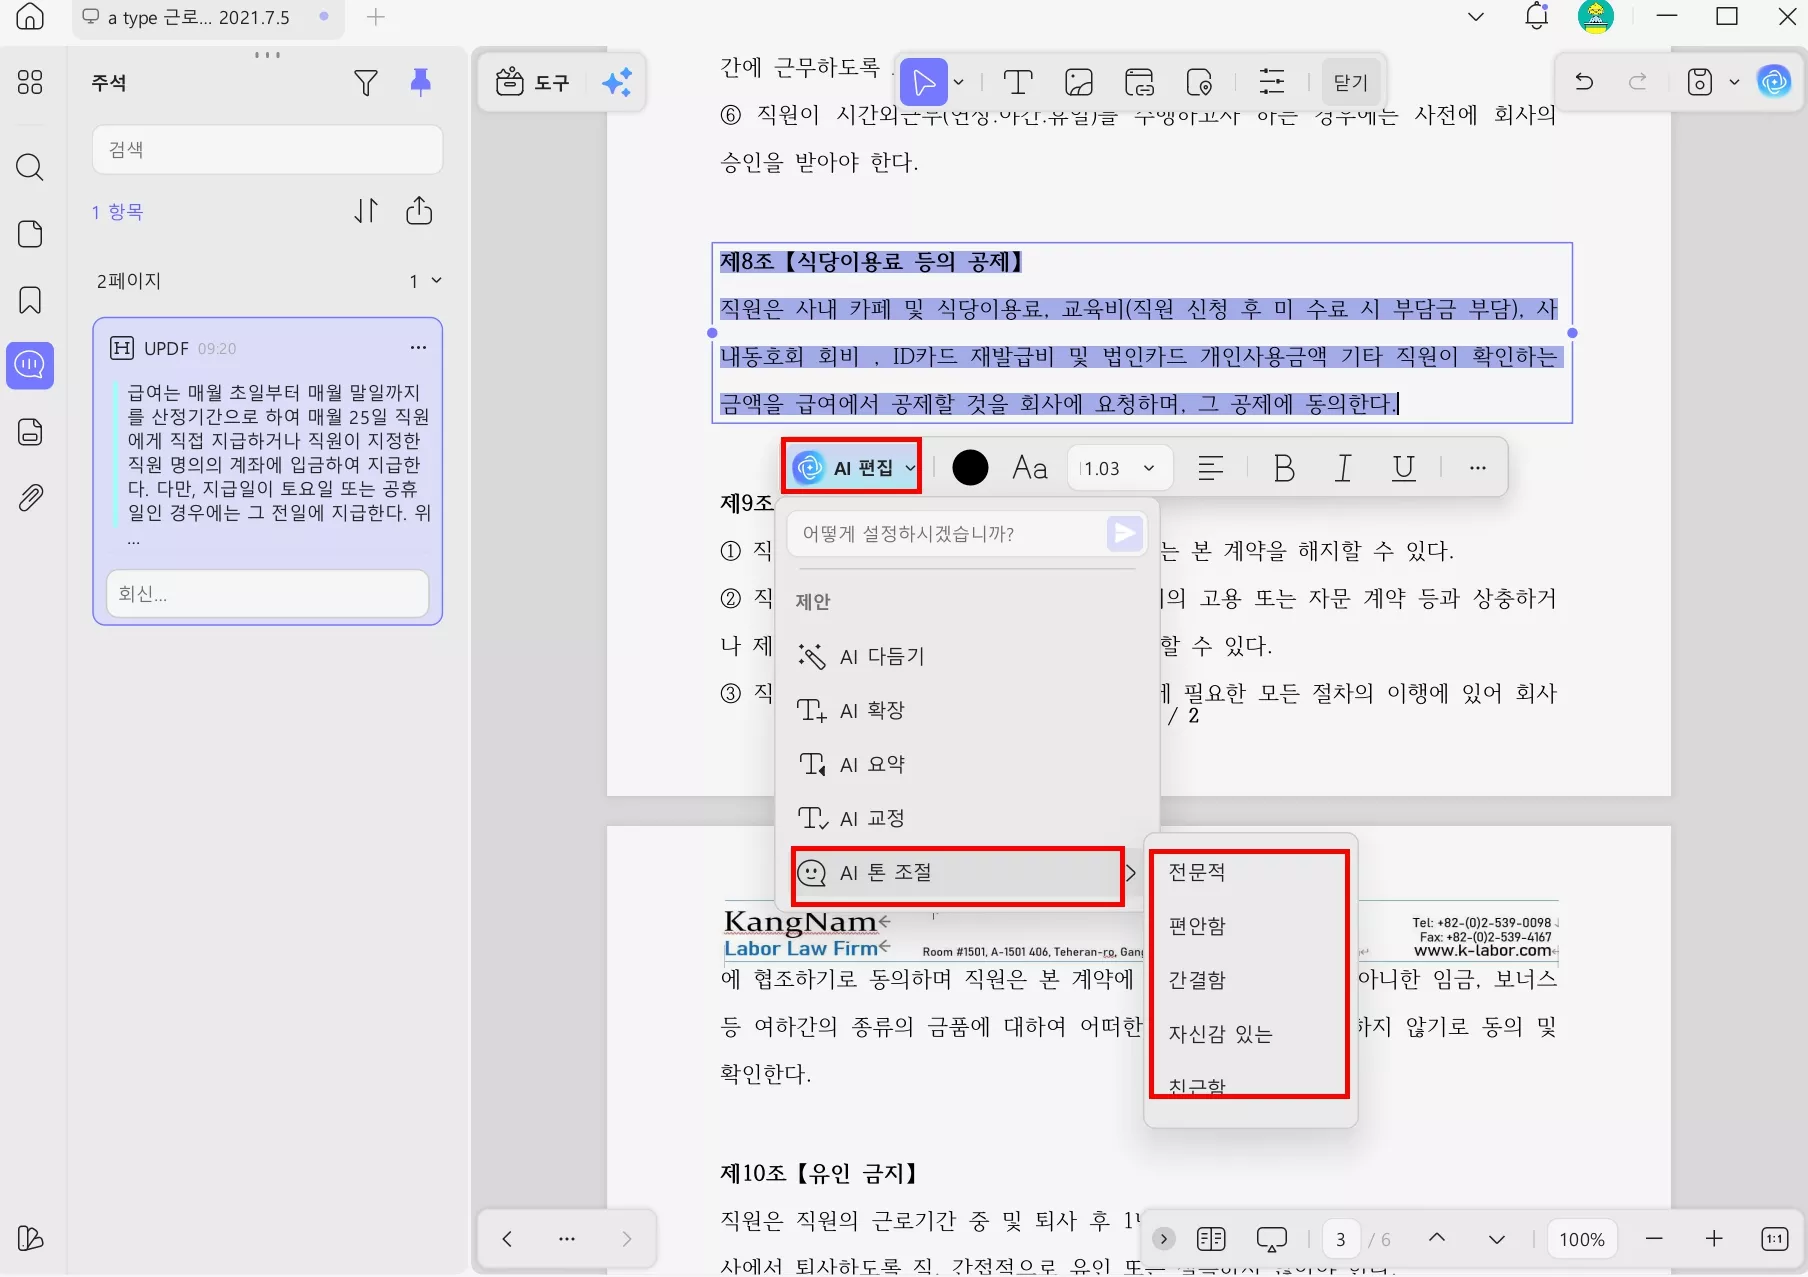Open the attachments paperclip sidebar panel
1808x1277 pixels.
(x=30, y=498)
